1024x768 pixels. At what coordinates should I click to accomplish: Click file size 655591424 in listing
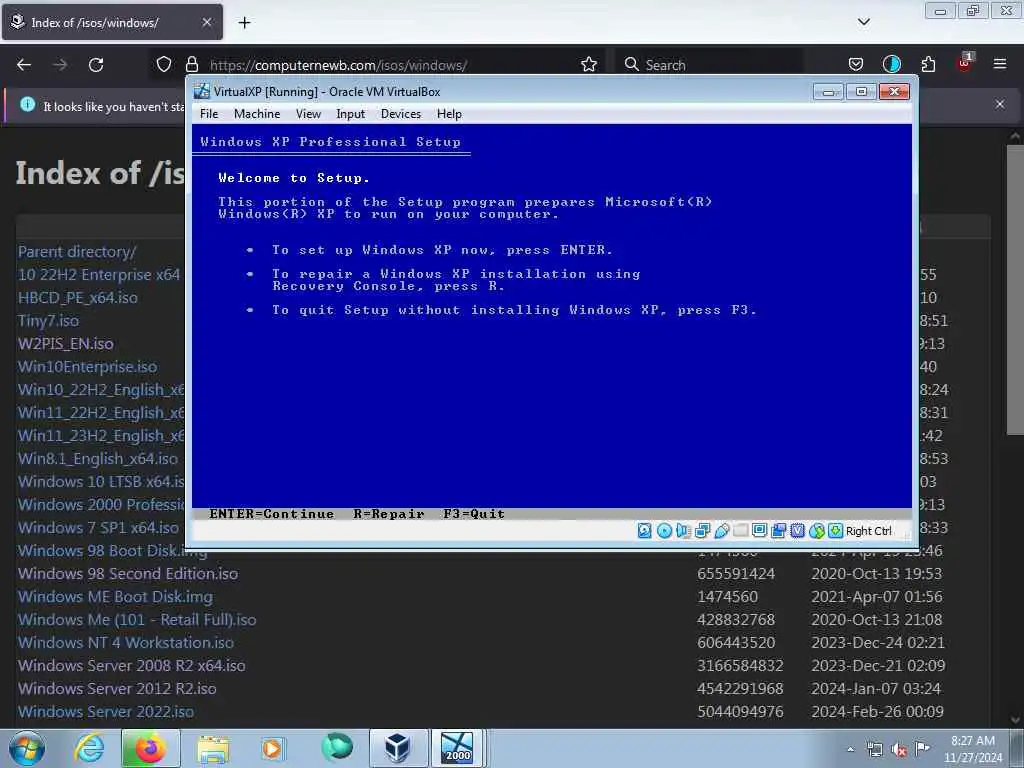pos(736,573)
